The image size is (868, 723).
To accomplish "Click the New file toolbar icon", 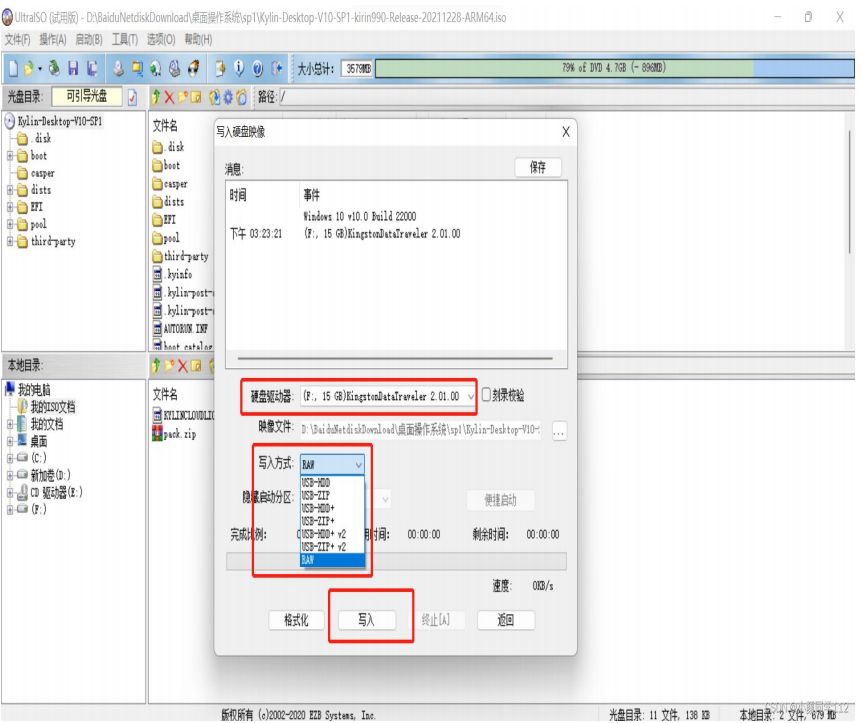I will click(x=14, y=69).
